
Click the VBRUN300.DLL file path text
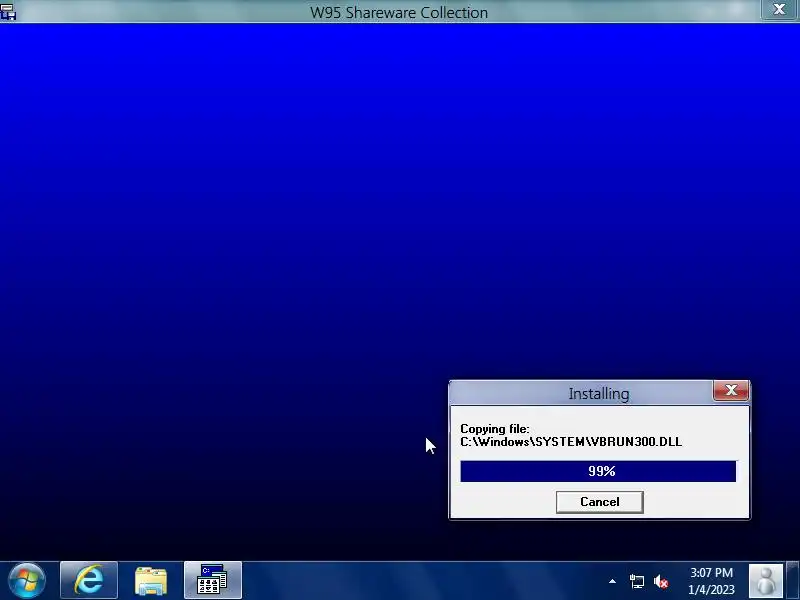571,442
